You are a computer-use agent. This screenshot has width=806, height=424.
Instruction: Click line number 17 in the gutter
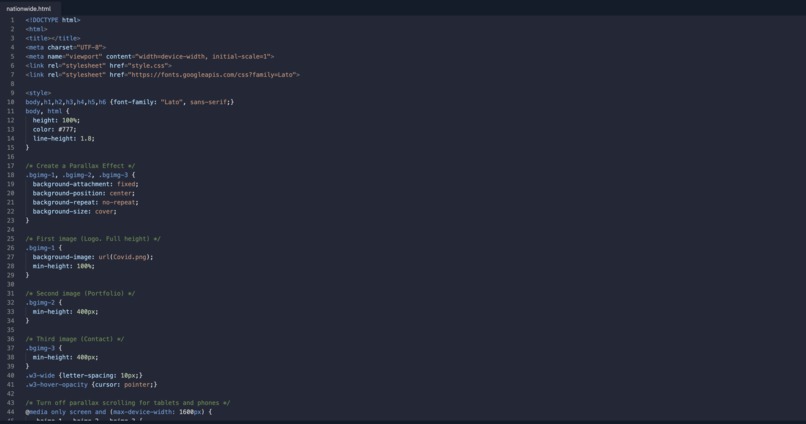[x=10, y=166]
